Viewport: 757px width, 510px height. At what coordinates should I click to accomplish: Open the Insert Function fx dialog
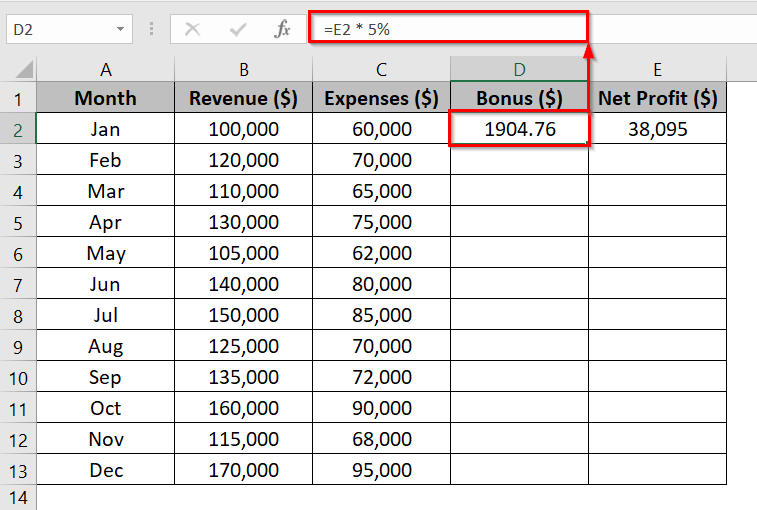(282, 29)
